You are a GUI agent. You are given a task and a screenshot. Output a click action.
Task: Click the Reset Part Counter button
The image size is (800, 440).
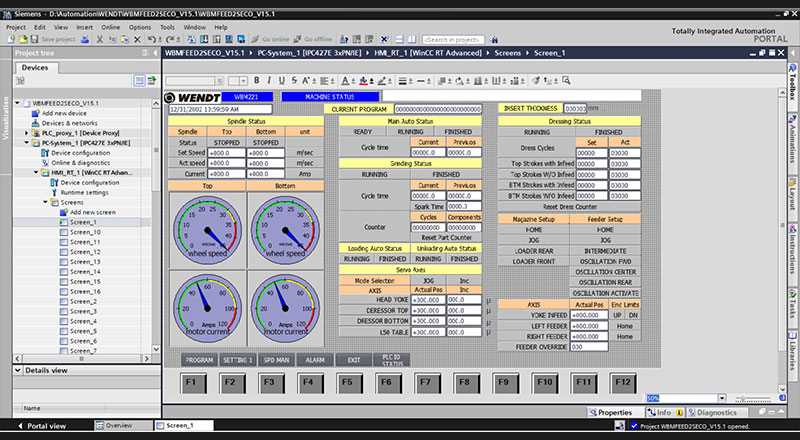tap(446, 238)
